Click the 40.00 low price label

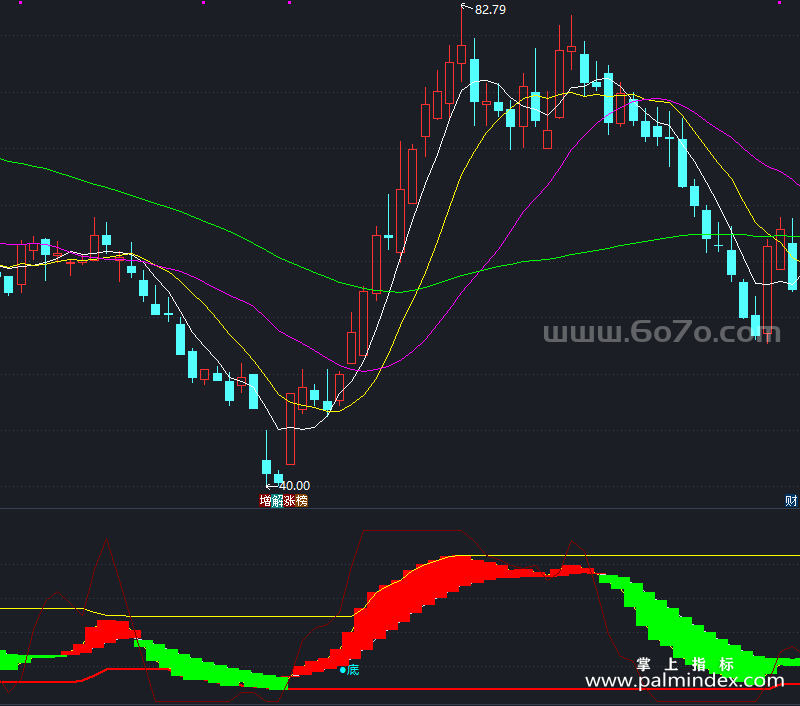tap(294, 486)
